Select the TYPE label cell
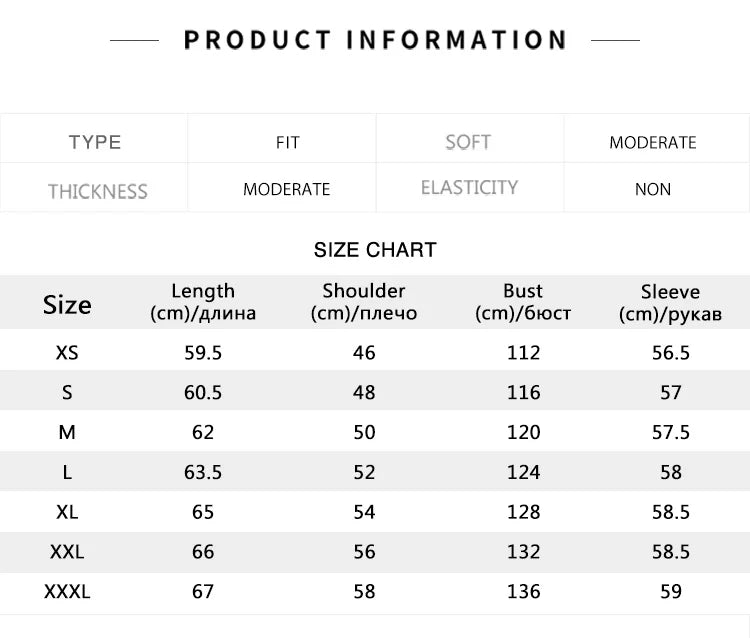Image resolution: width=750 pixels, height=638 pixels. click(x=95, y=142)
